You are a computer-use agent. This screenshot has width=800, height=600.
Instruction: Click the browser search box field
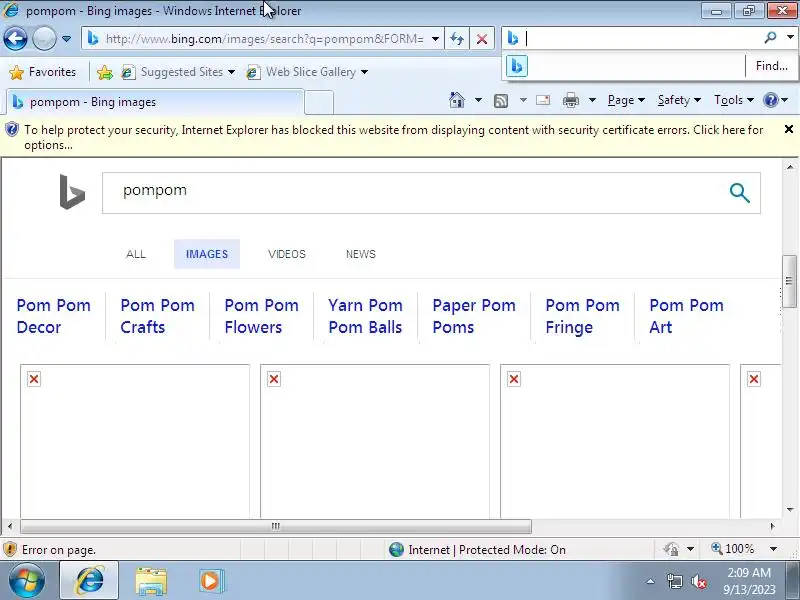click(642, 38)
